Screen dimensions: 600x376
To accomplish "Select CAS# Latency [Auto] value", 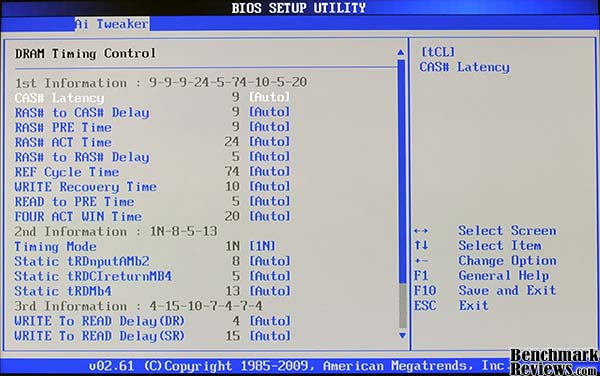I will pyautogui.click(x=269, y=97).
